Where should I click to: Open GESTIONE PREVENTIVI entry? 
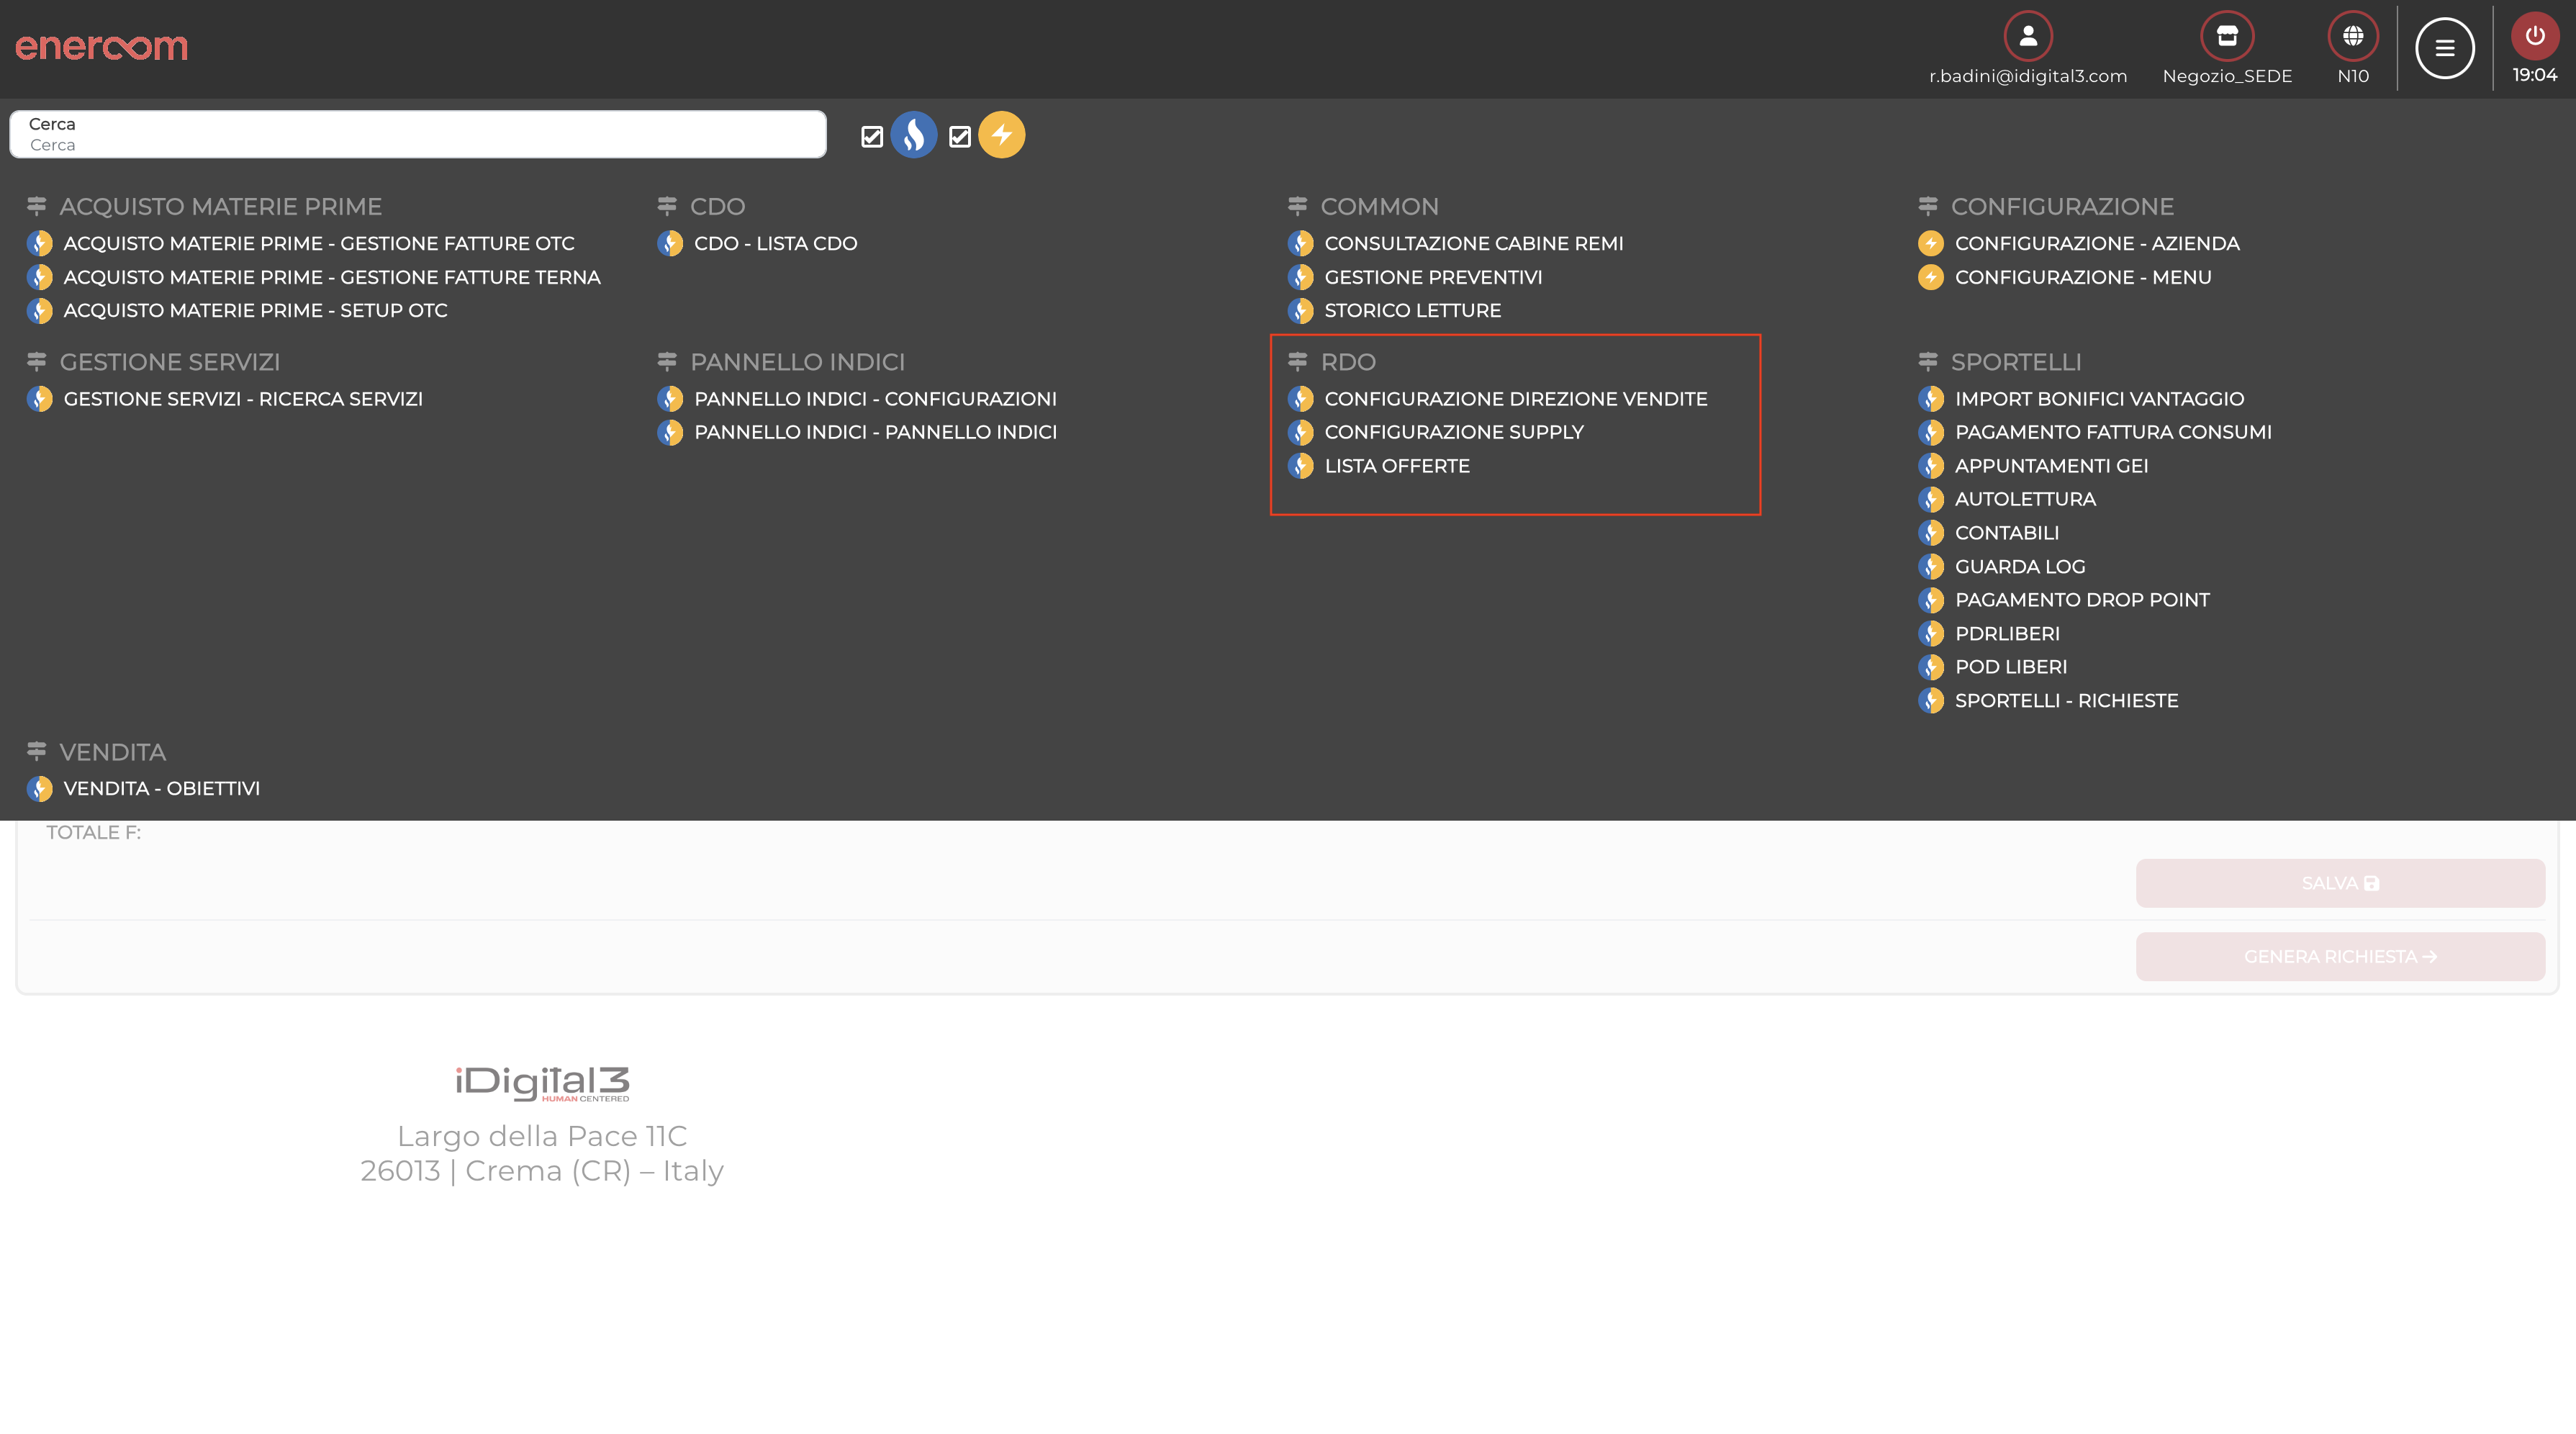[1432, 277]
